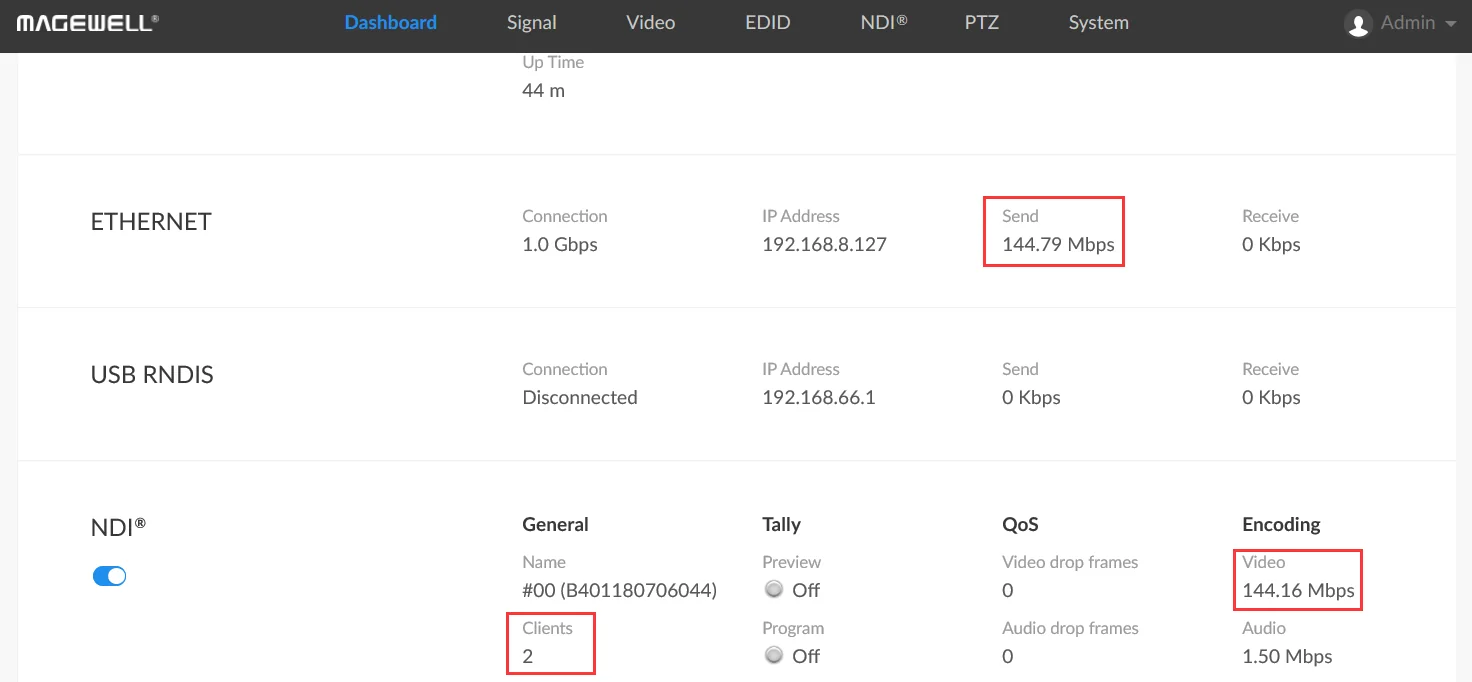The height and width of the screenshot is (682, 1472).
Task: Expand the Admin account dropdown arrow
Action: [1450, 23]
